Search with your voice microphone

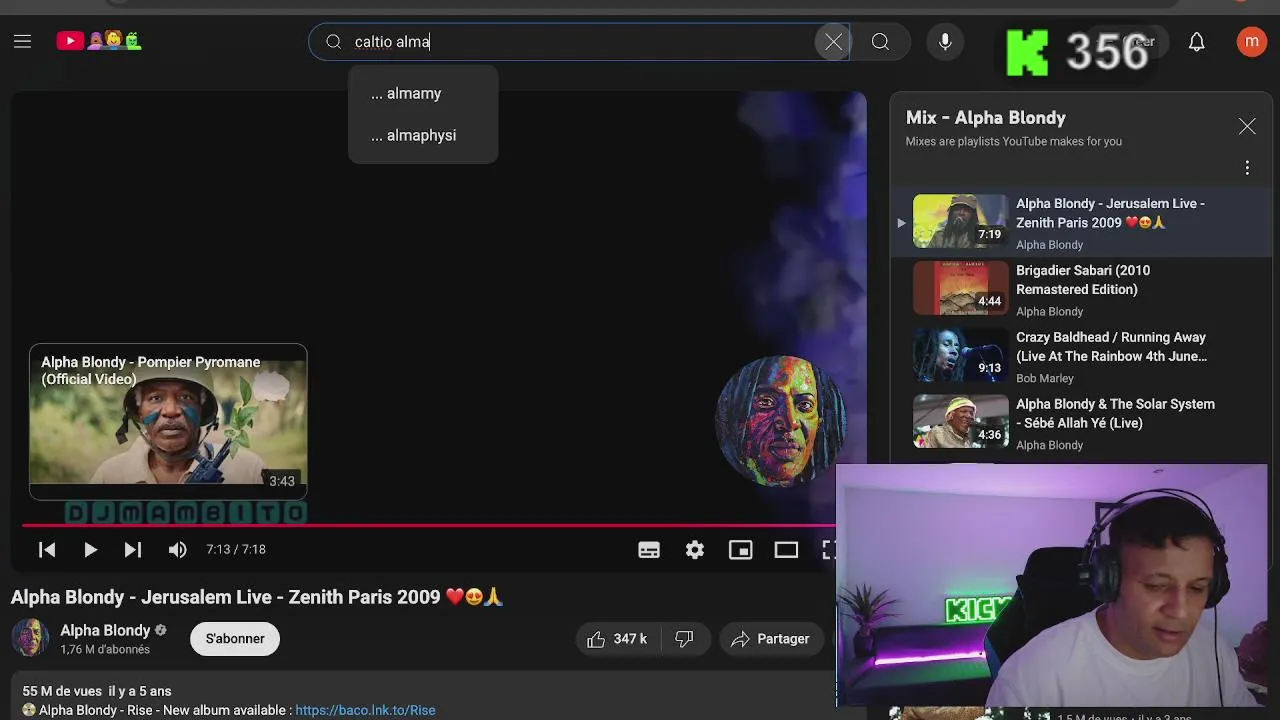pyautogui.click(x=945, y=42)
